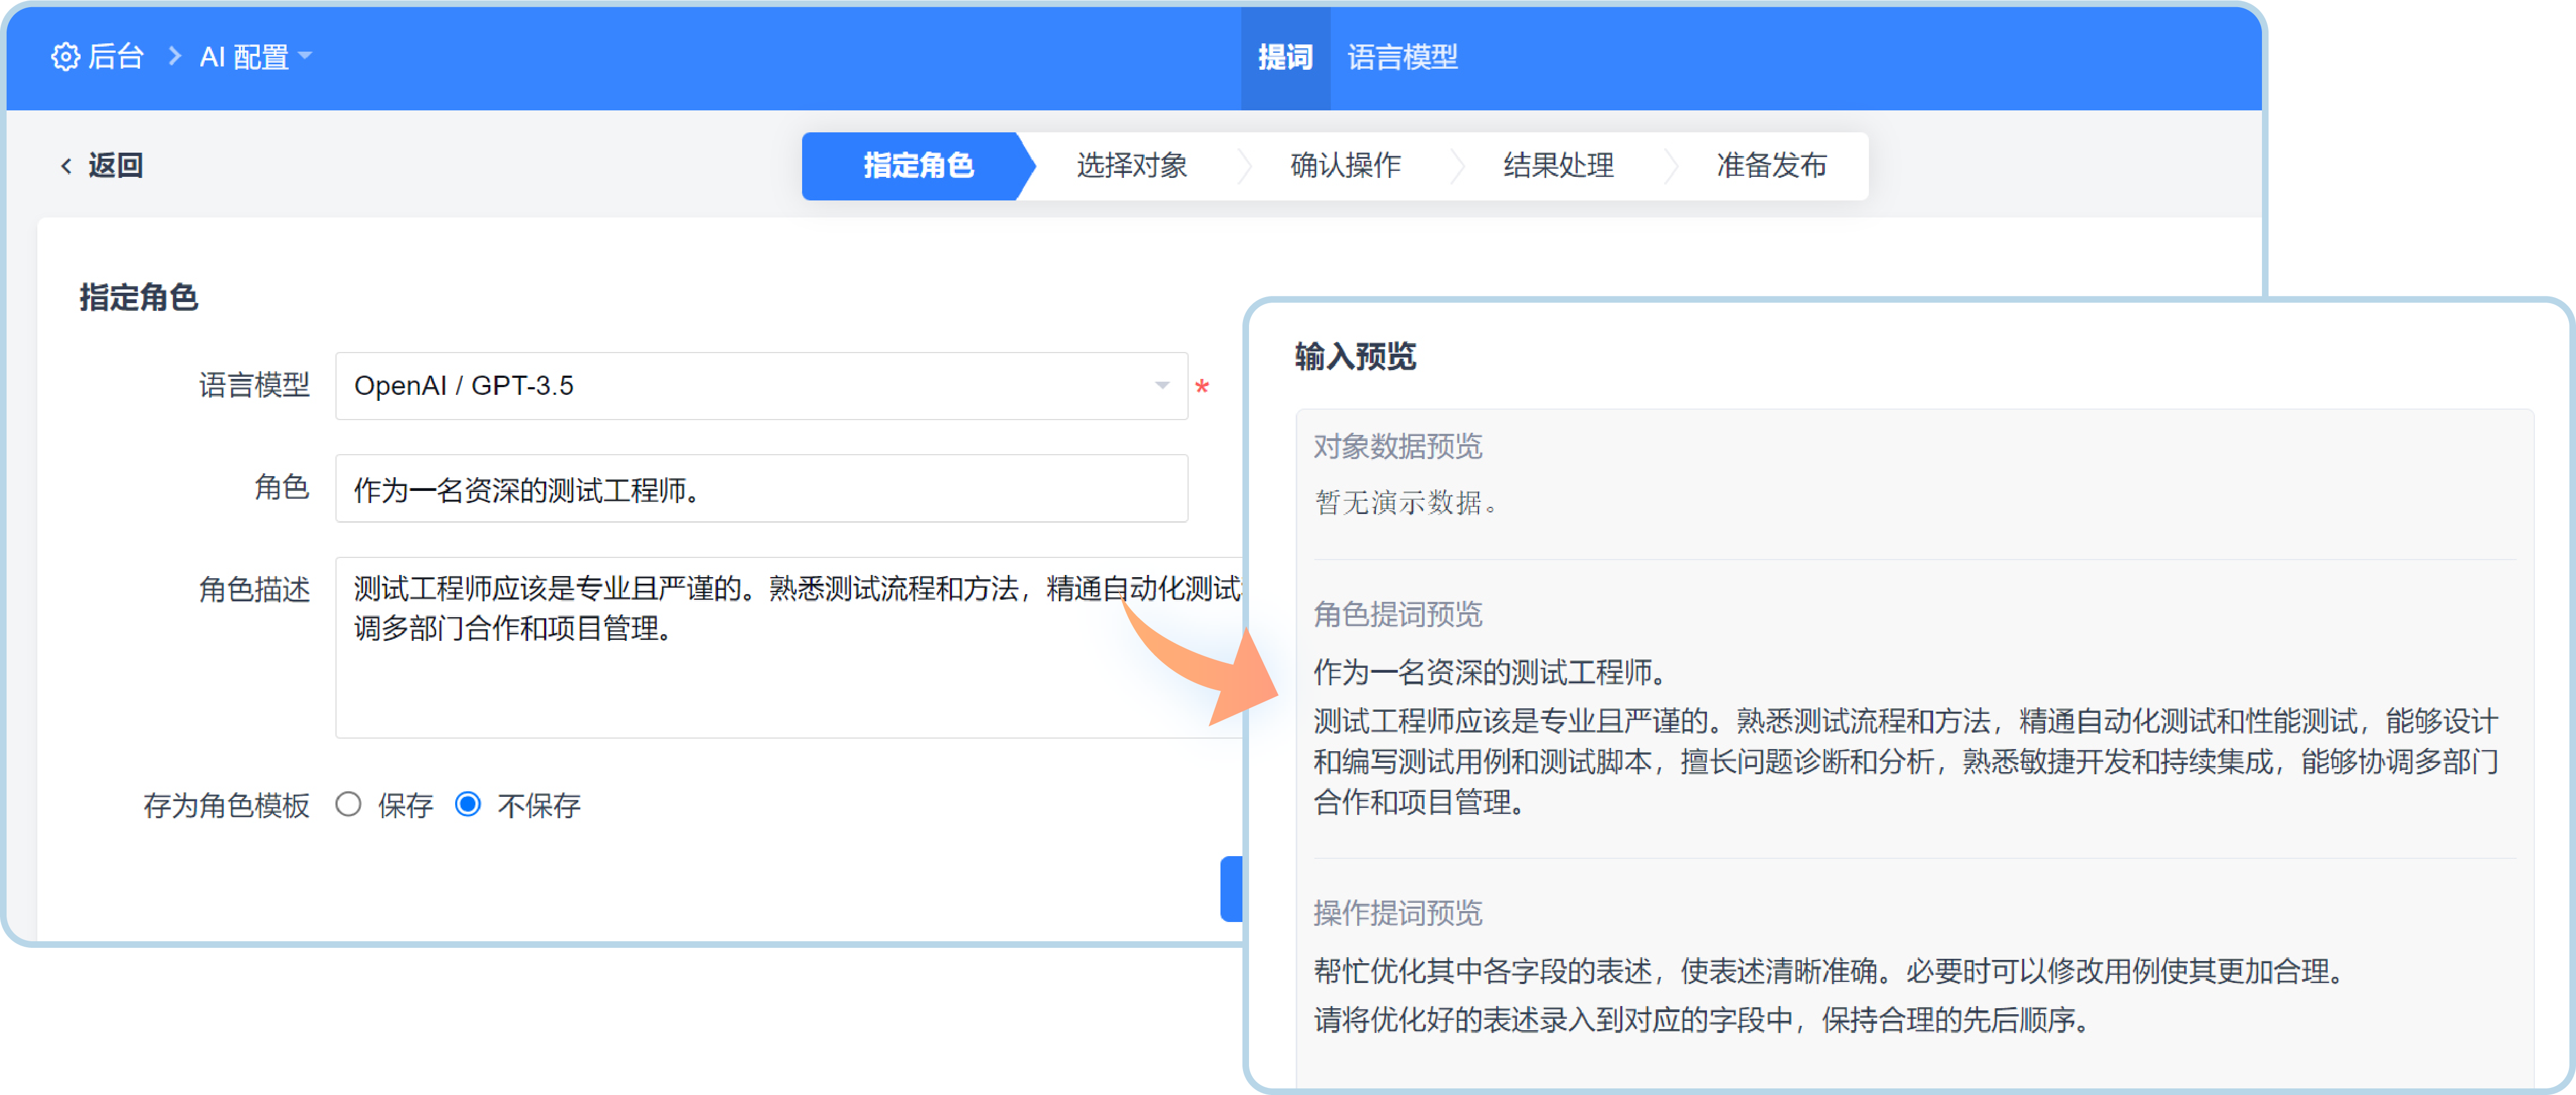Go to the 结果处理 step
This screenshot has height=1095, width=2576.
pyautogui.click(x=1558, y=166)
